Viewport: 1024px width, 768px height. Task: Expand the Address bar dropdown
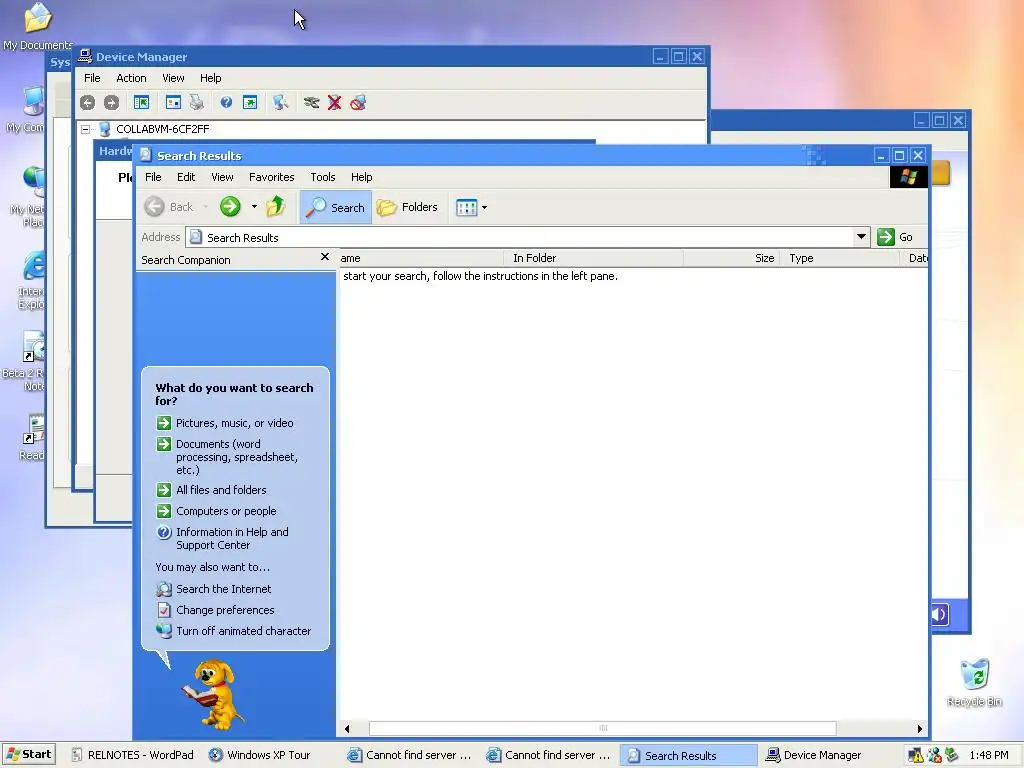point(861,236)
